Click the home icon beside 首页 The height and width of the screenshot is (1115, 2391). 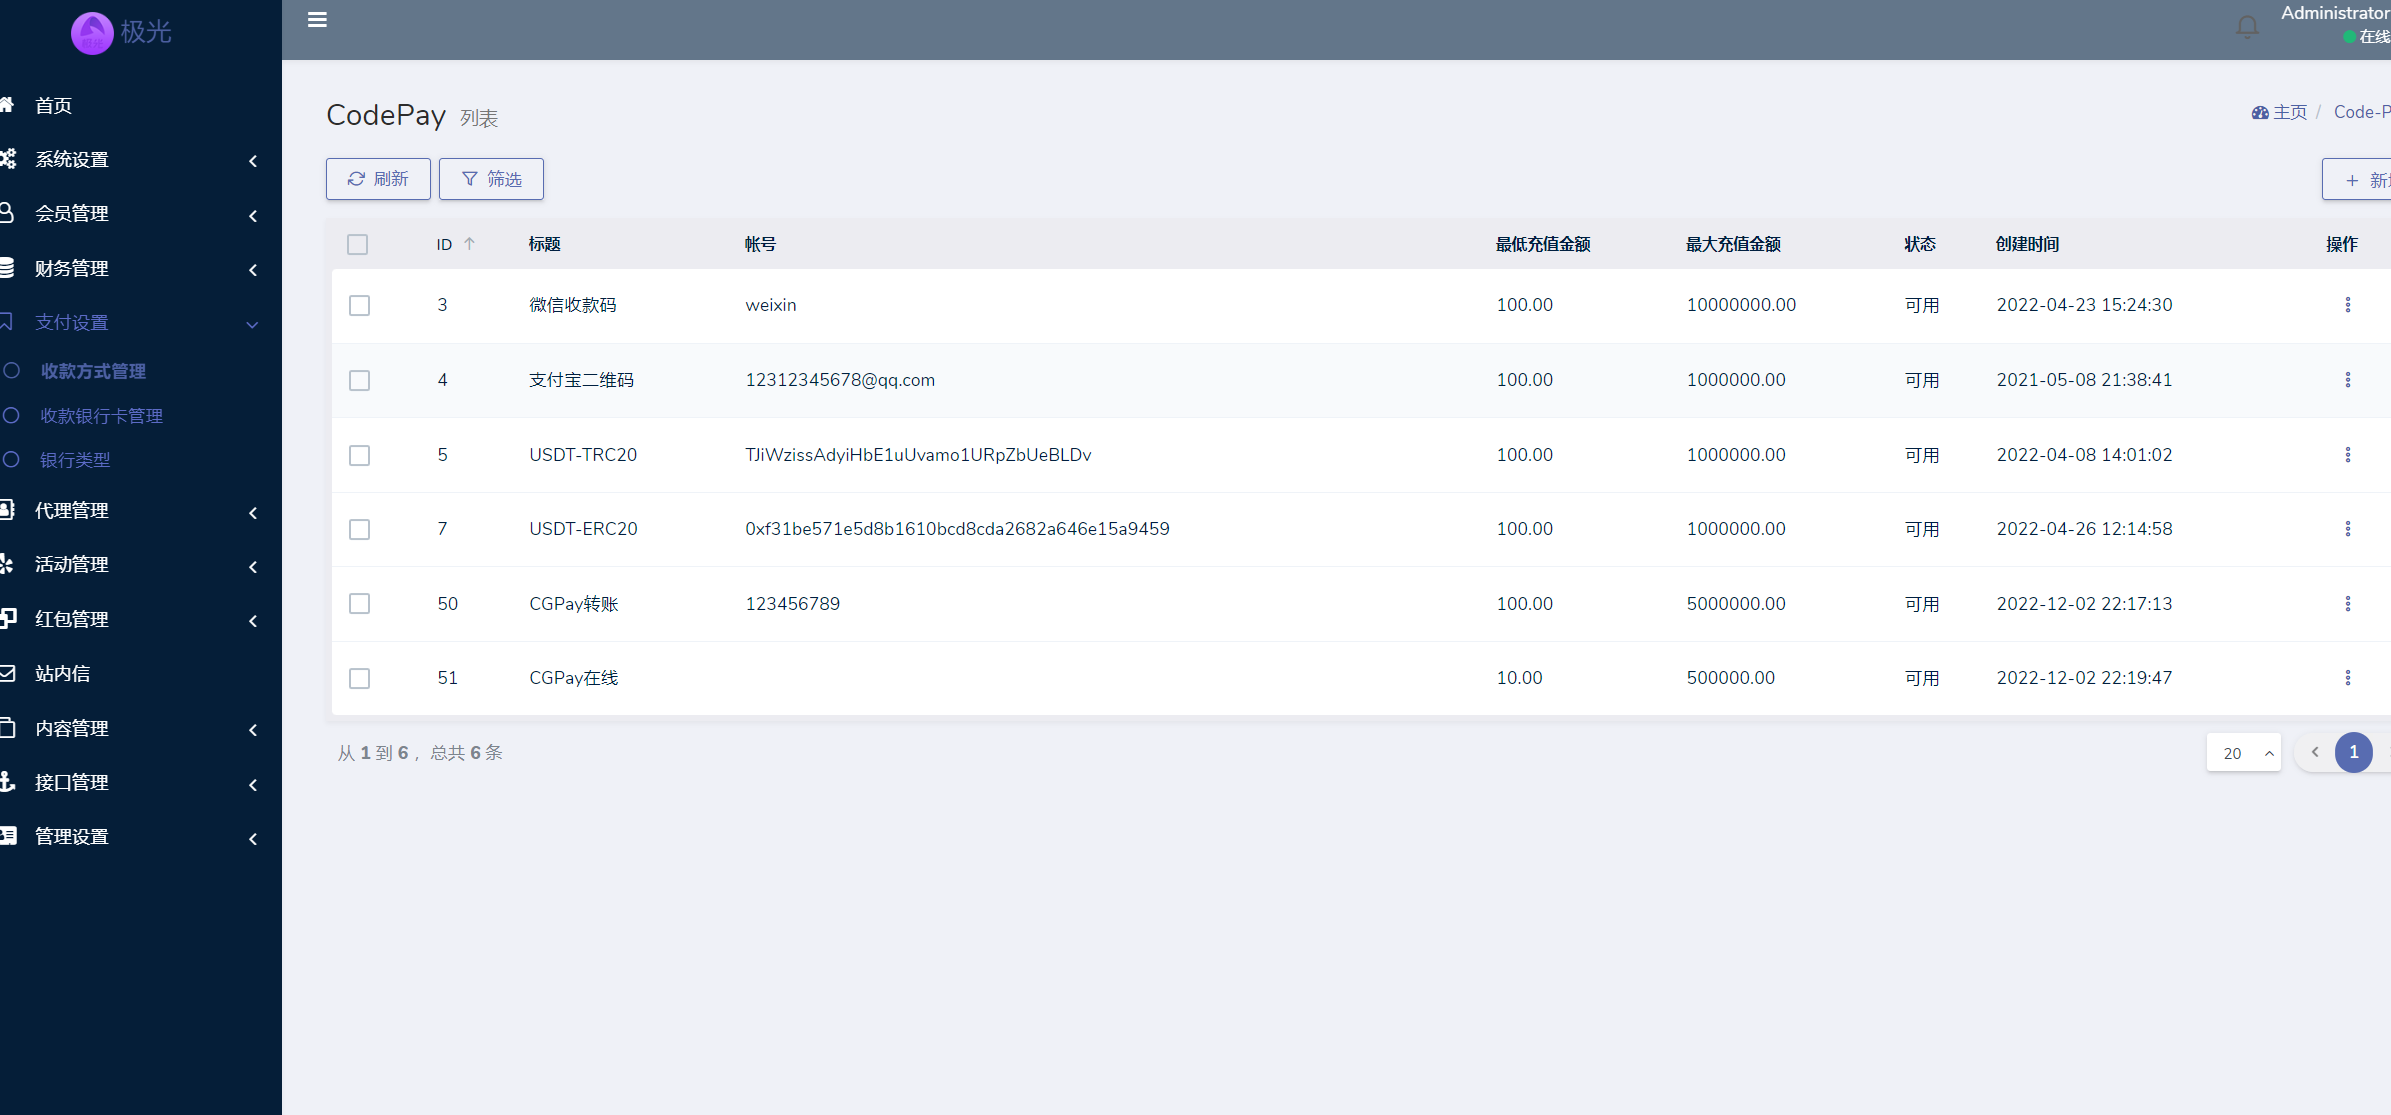[8, 105]
